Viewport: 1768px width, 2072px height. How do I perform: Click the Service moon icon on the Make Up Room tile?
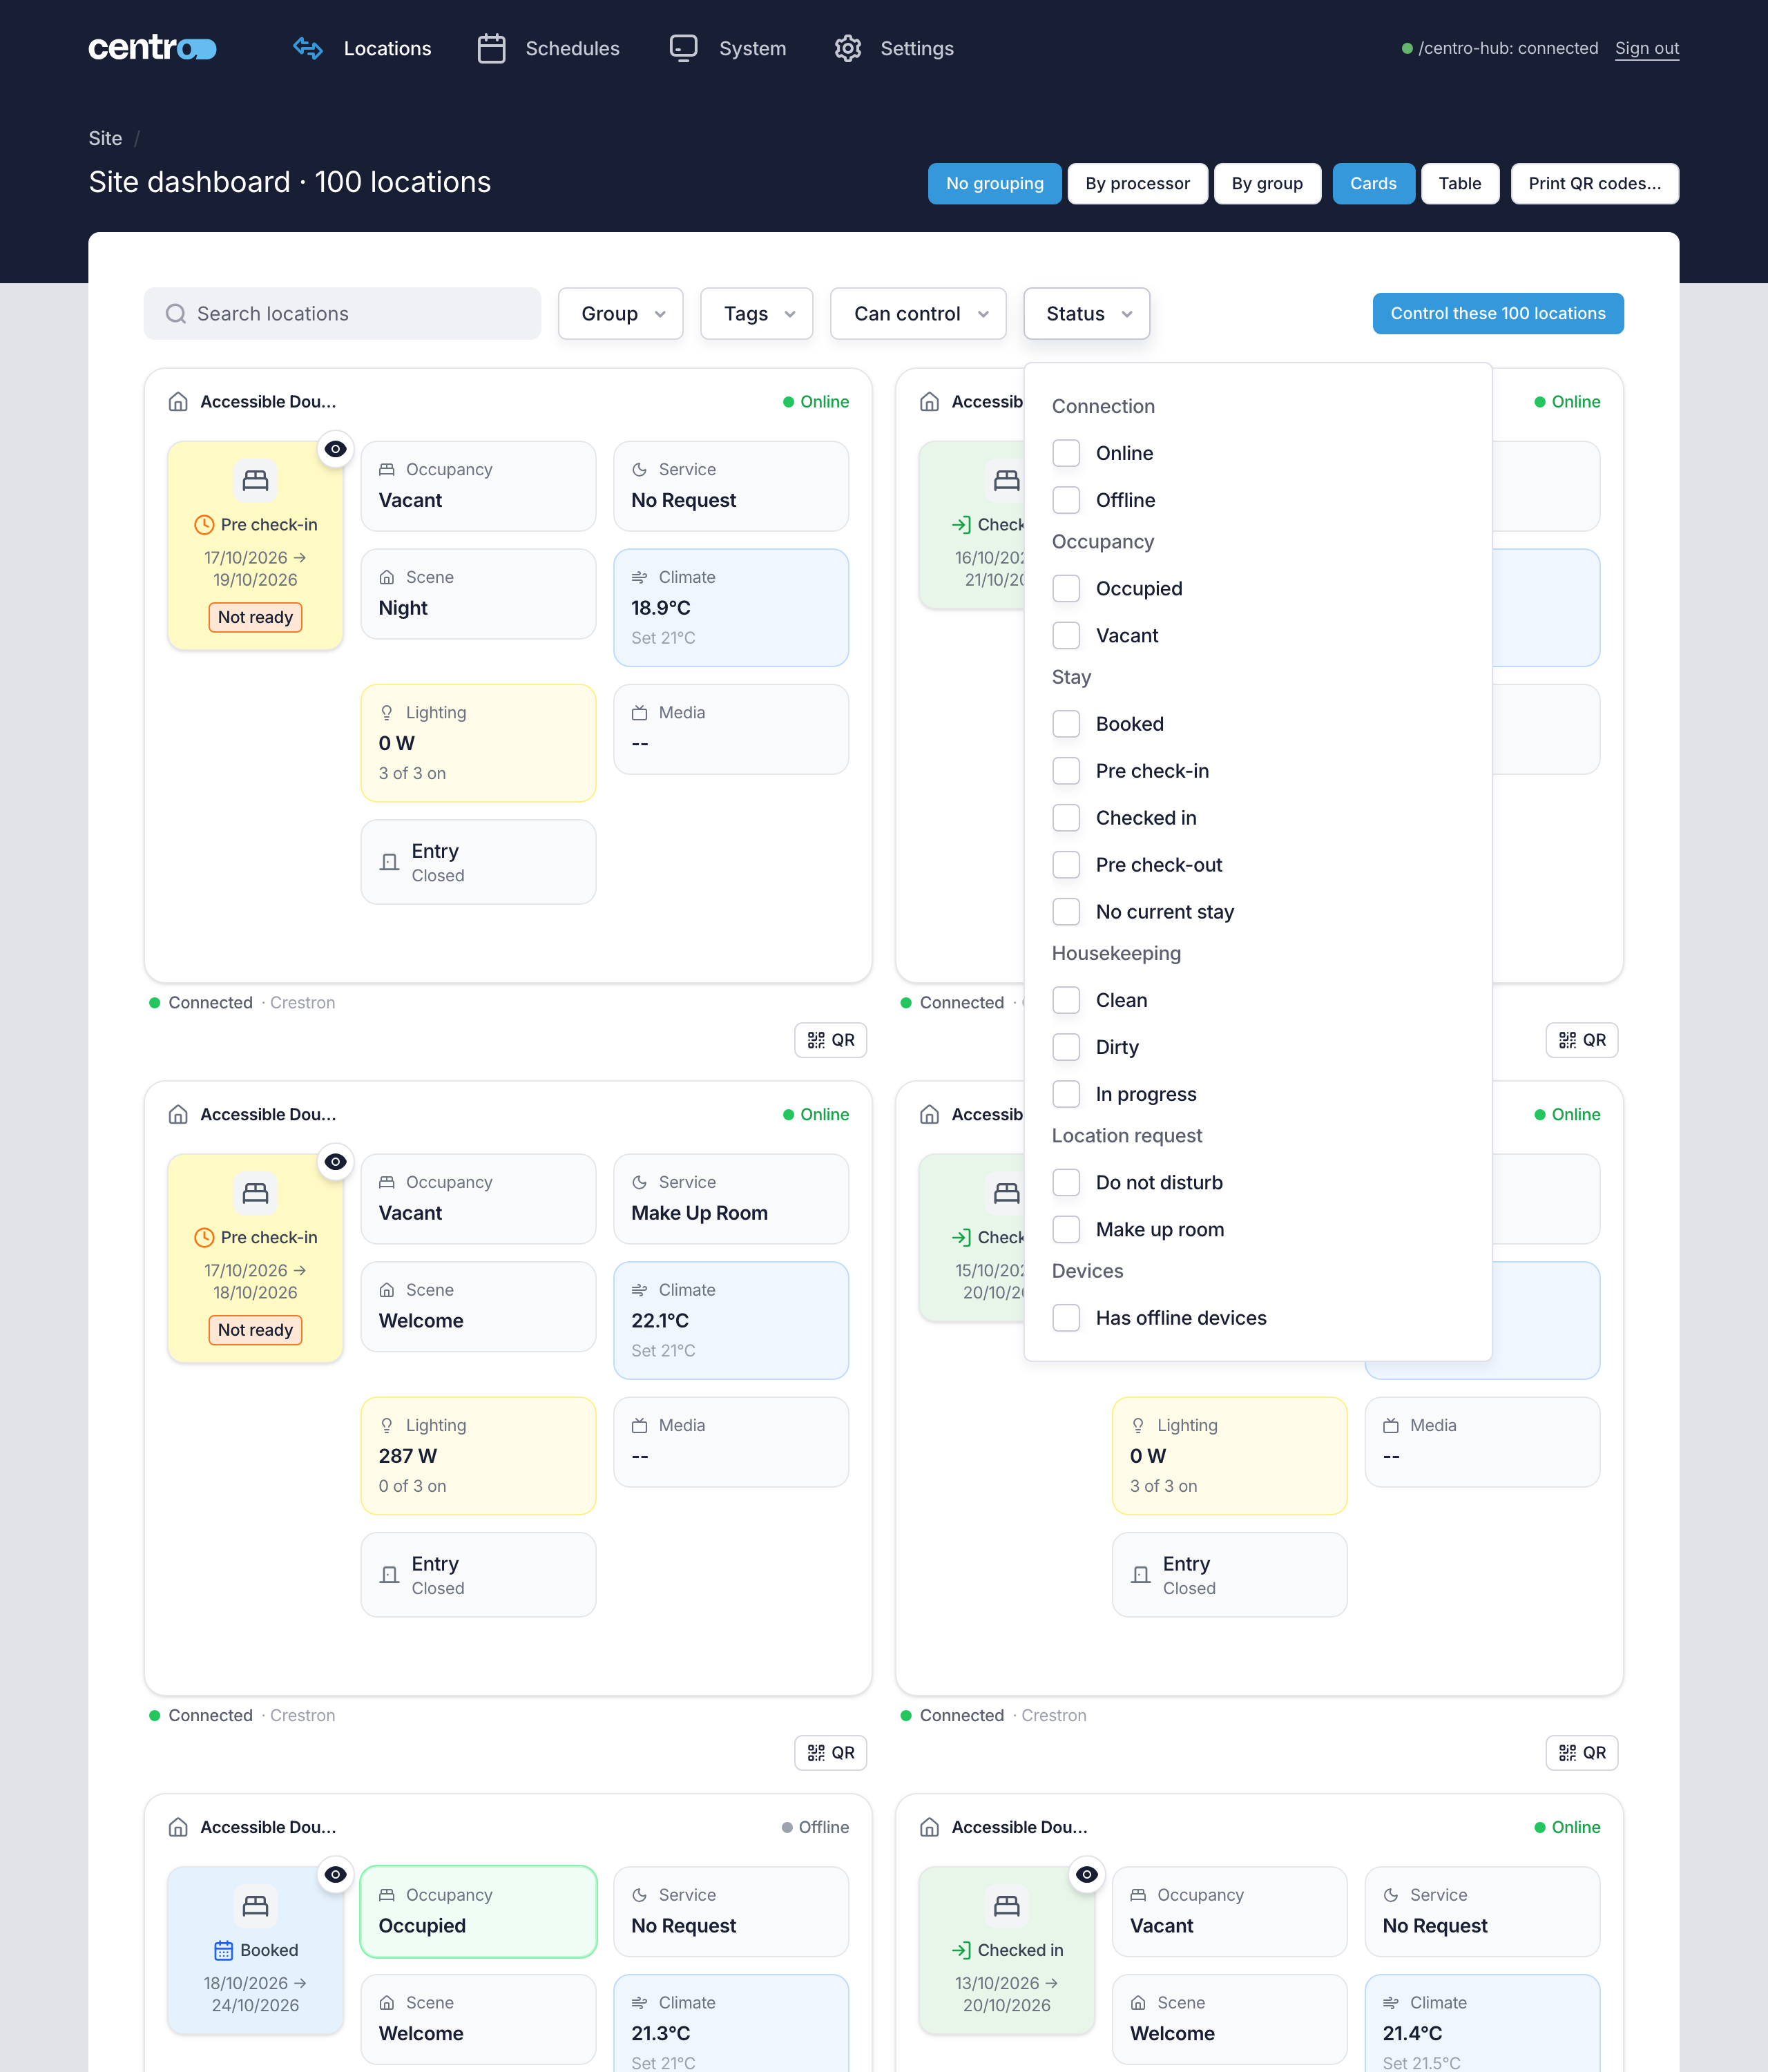639,1182
